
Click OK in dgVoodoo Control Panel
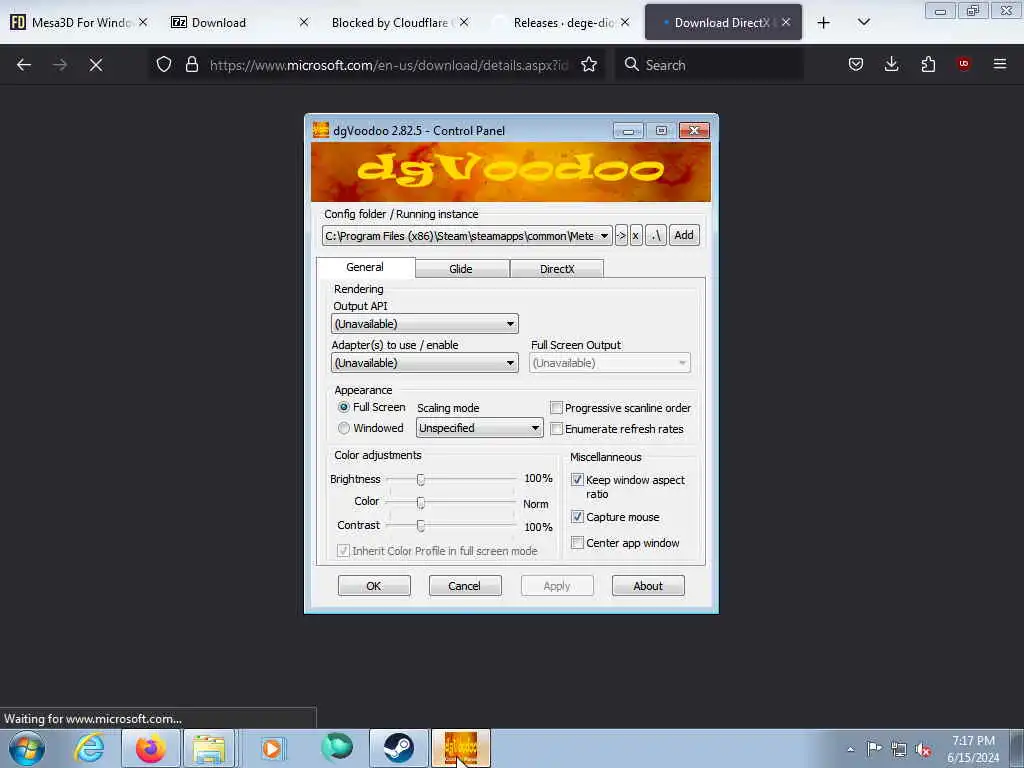click(374, 586)
